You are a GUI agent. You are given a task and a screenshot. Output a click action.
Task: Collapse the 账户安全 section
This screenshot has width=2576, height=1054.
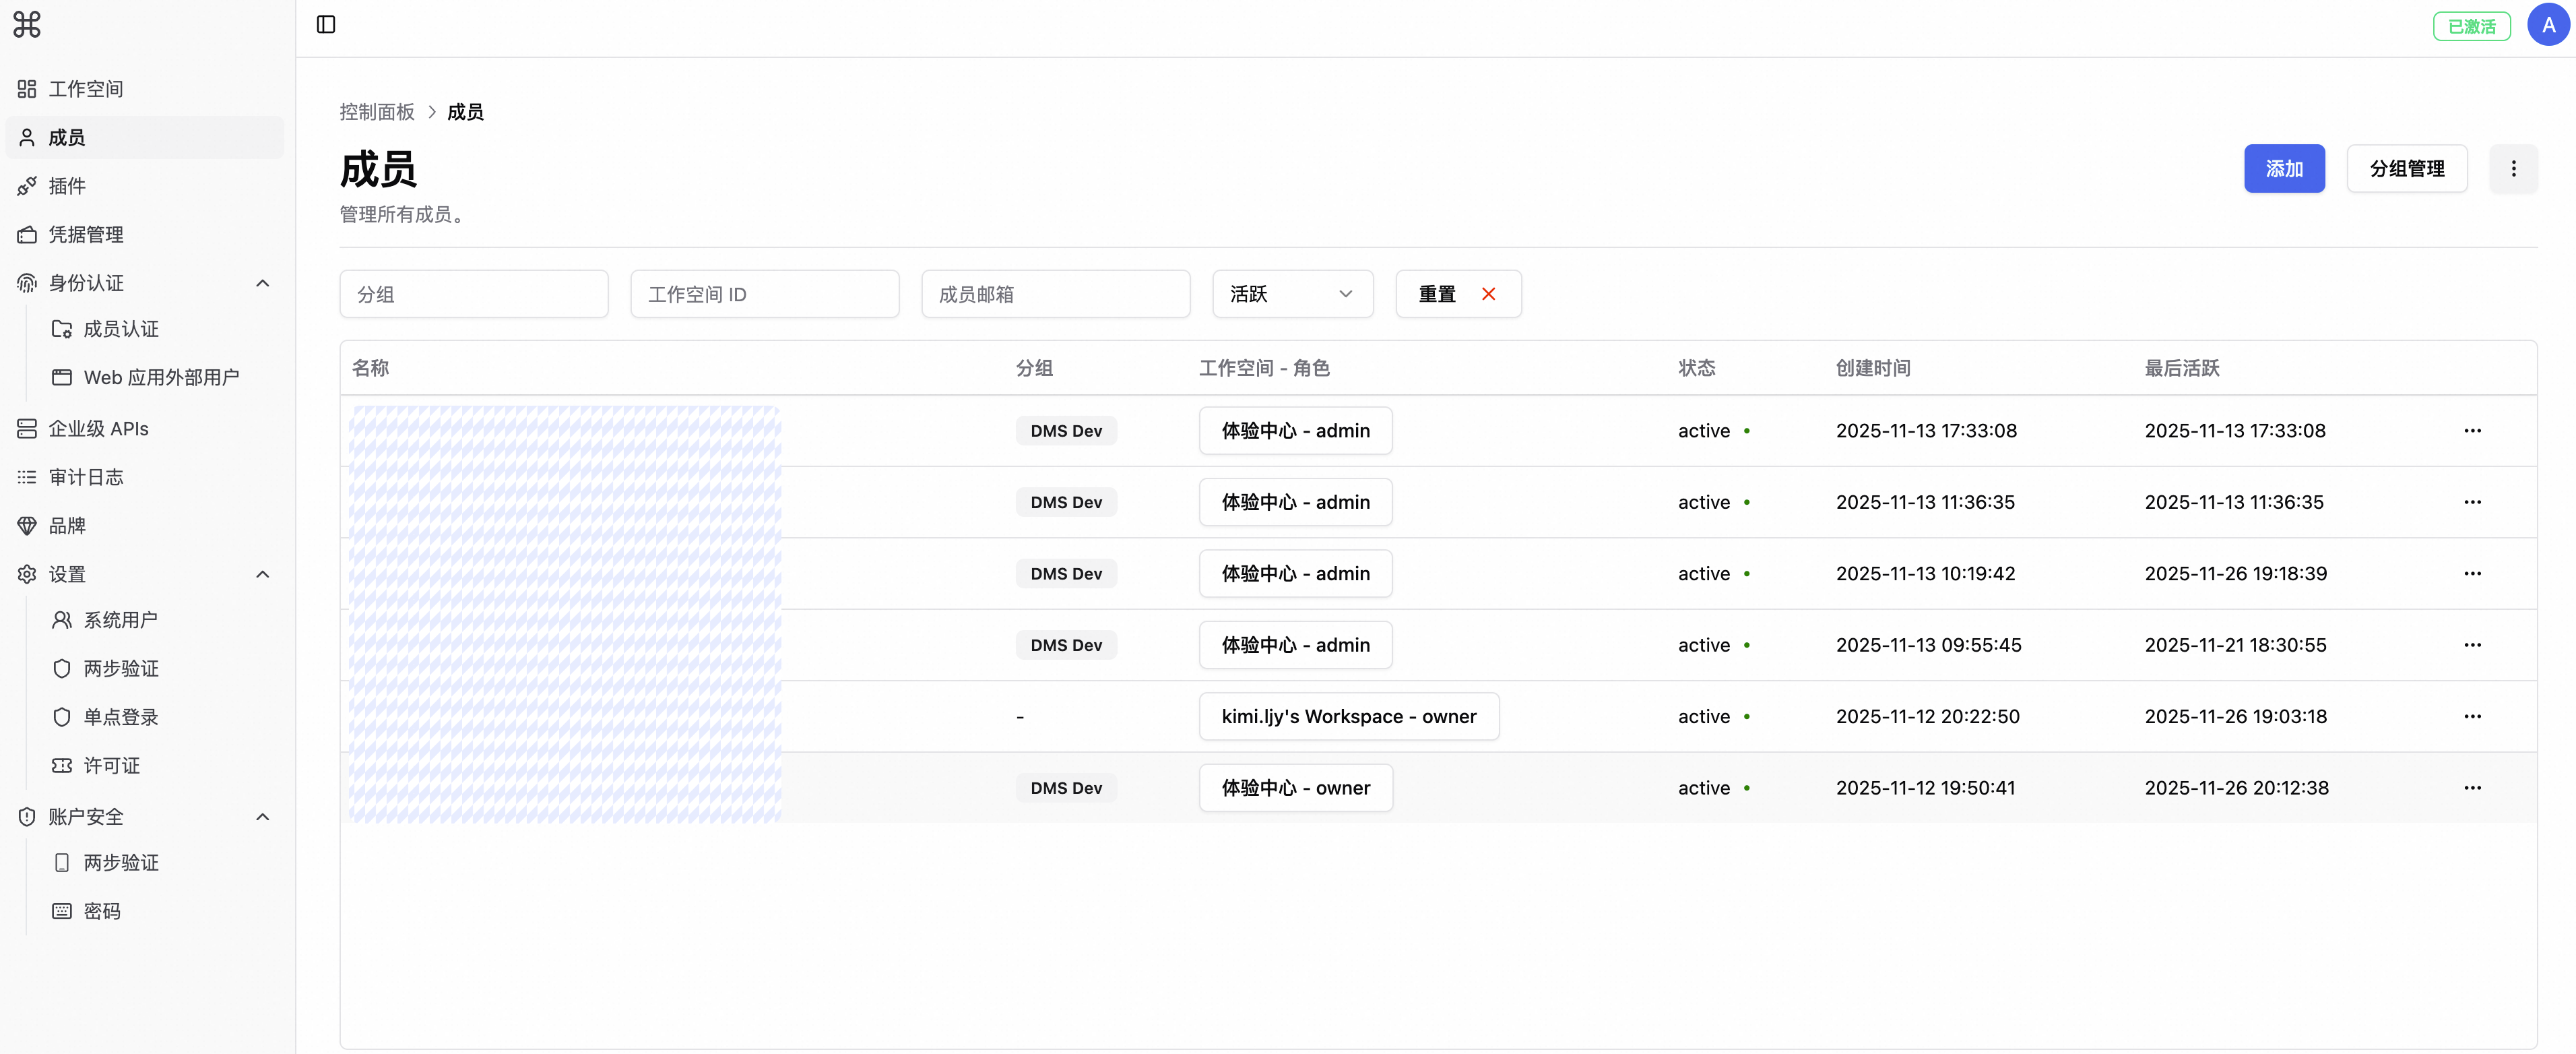(263, 817)
